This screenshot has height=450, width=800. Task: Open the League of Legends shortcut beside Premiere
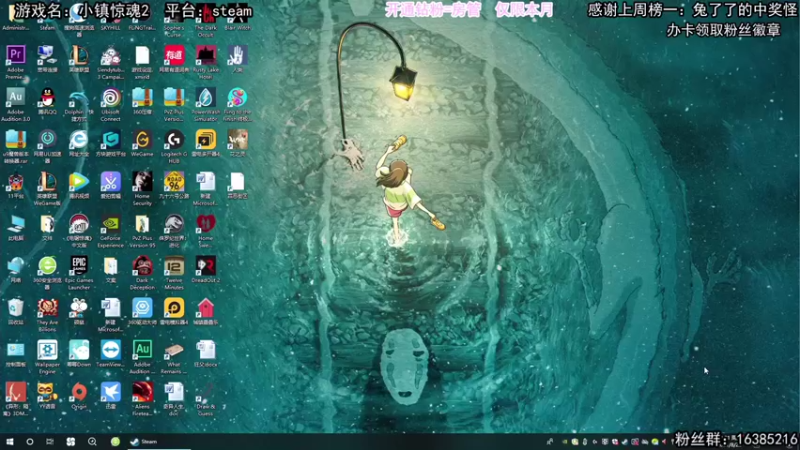[79, 55]
